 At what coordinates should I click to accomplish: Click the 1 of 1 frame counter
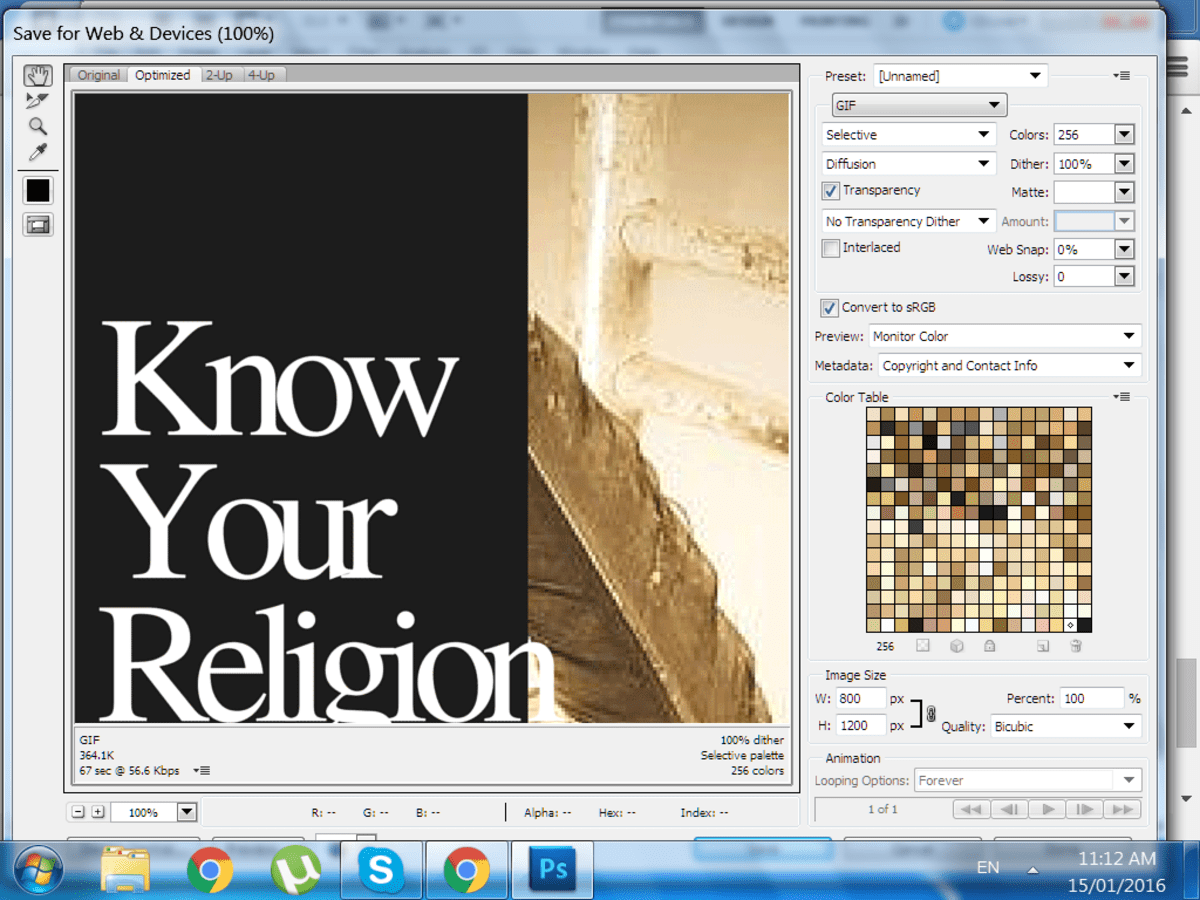click(x=883, y=809)
